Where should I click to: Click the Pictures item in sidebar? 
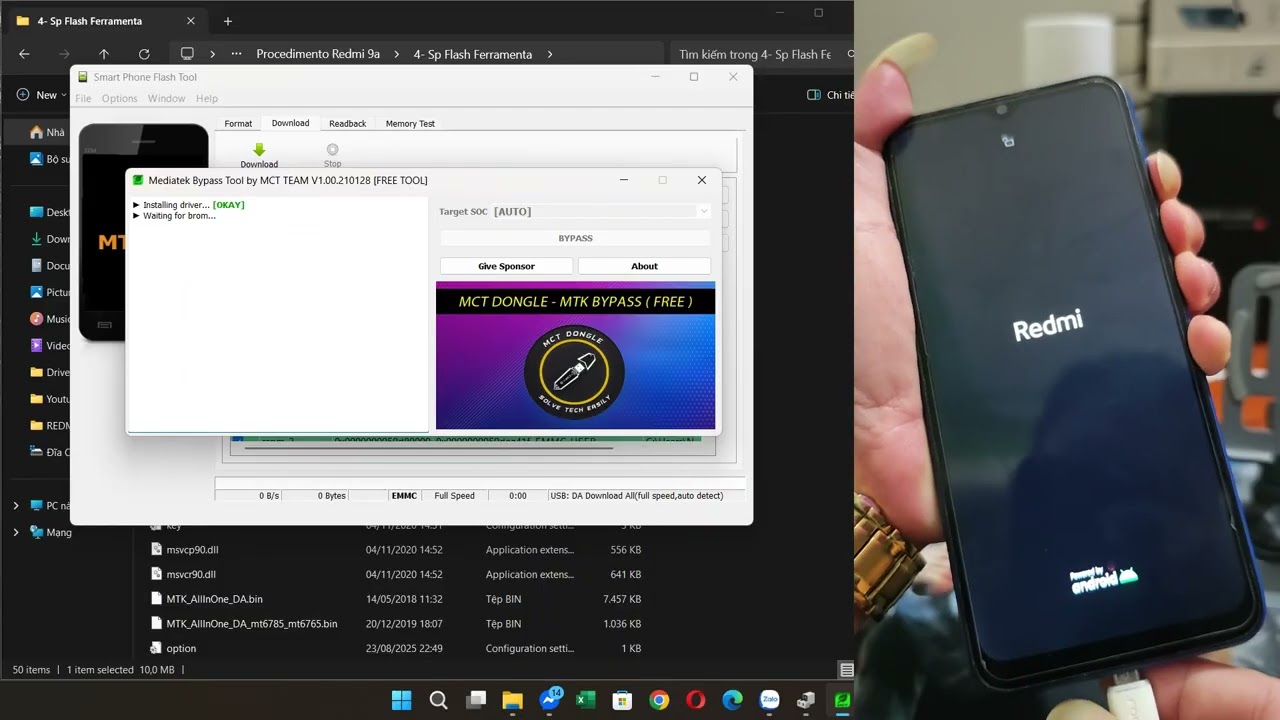pyautogui.click(x=50, y=292)
